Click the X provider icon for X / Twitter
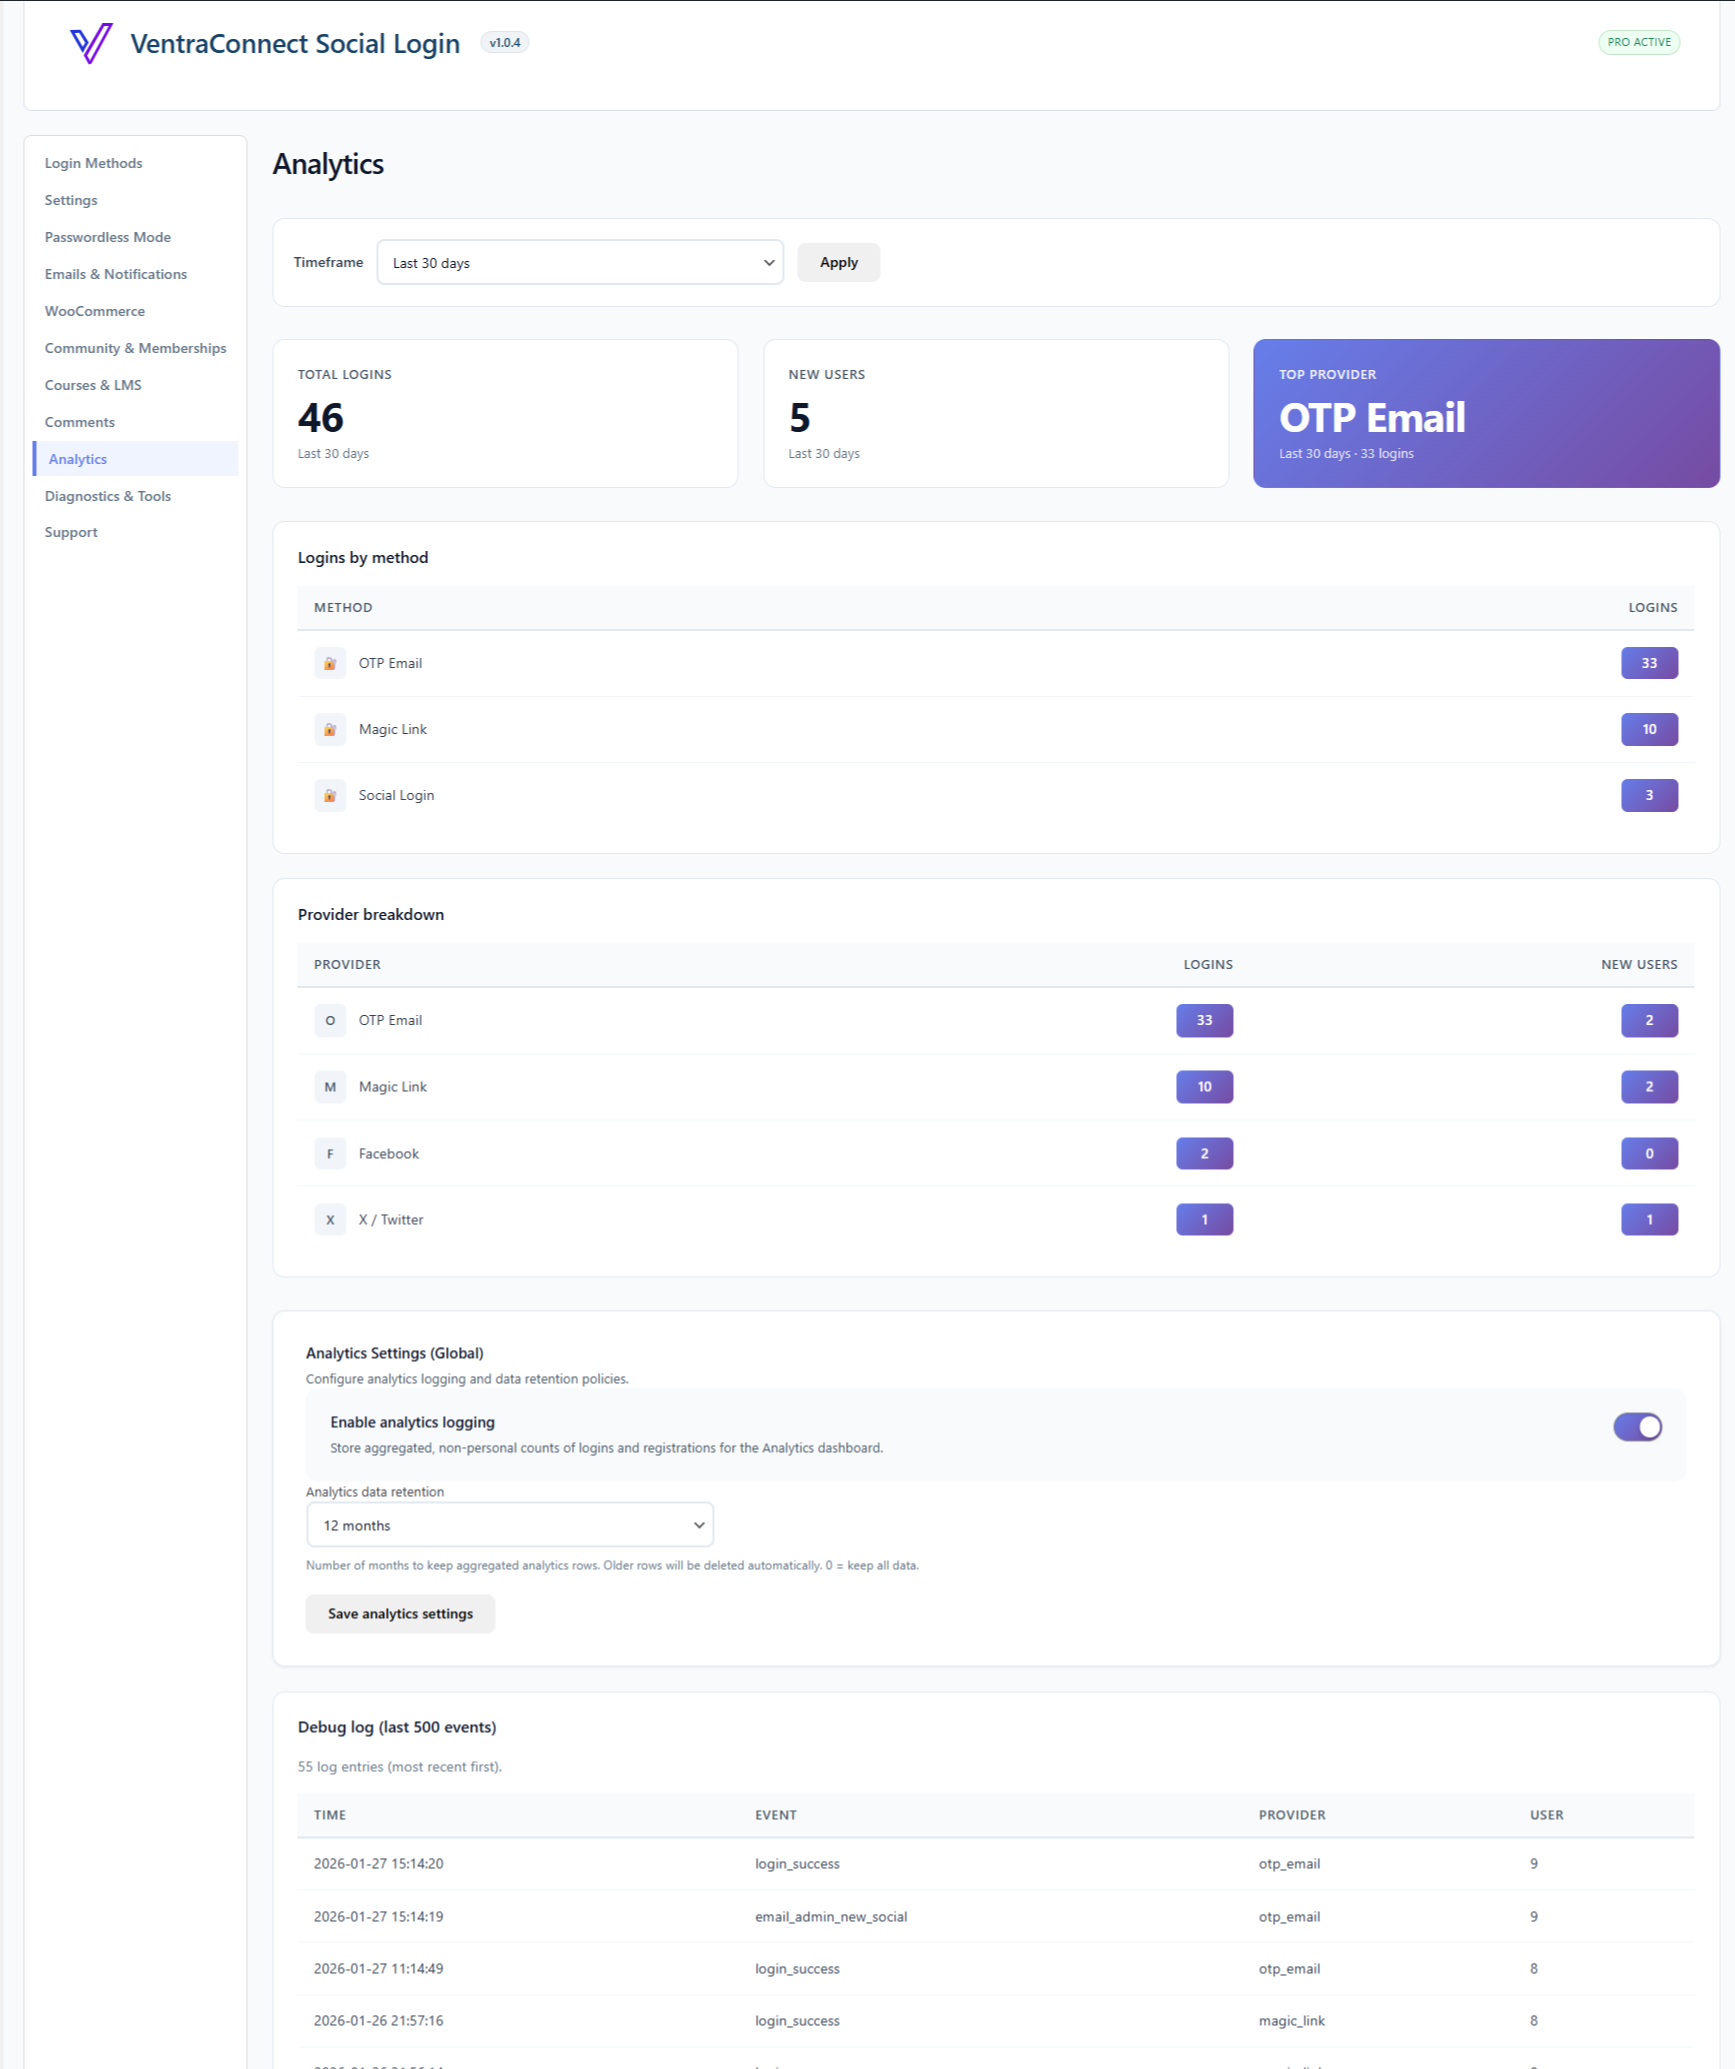Screen dimensions: 1735x2069 [330, 1219]
